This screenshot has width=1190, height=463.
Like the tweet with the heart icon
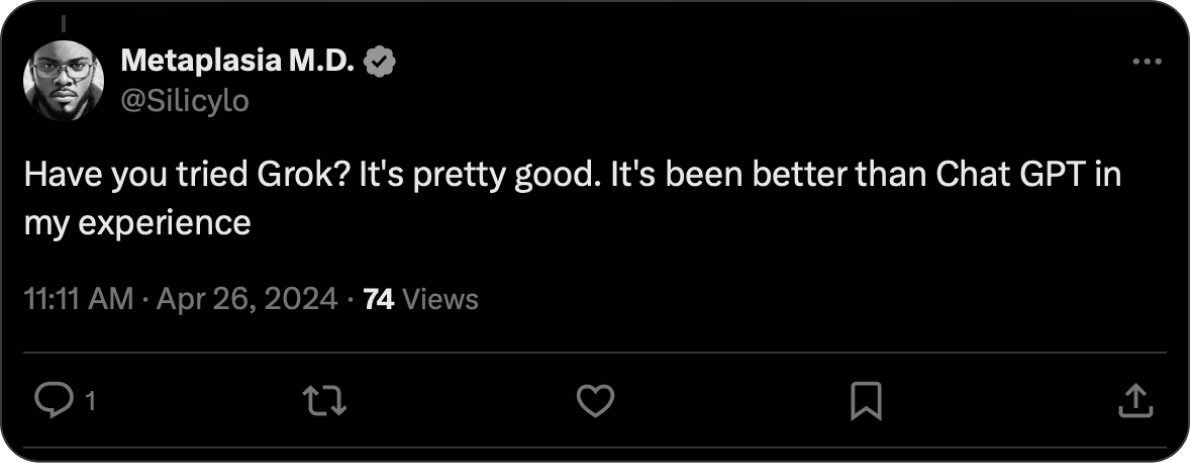click(596, 401)
